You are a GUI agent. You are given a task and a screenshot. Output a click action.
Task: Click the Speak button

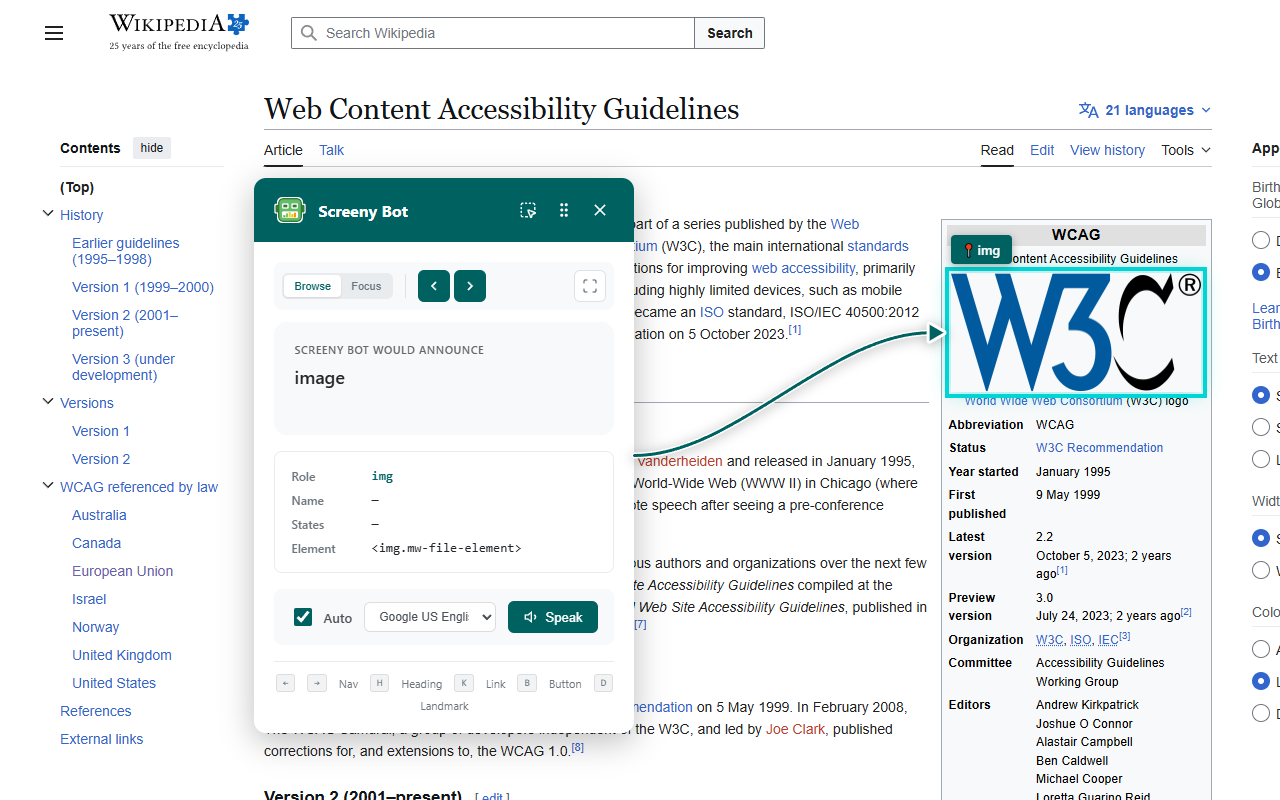[553, 617]
